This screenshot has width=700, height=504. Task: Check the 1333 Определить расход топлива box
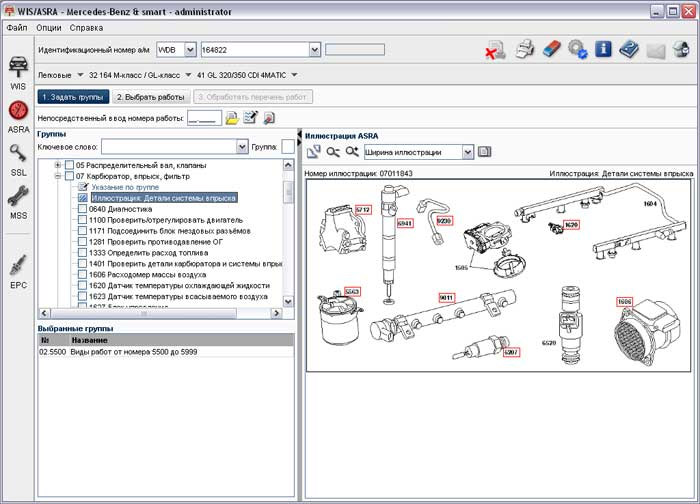tap(82, 252)
